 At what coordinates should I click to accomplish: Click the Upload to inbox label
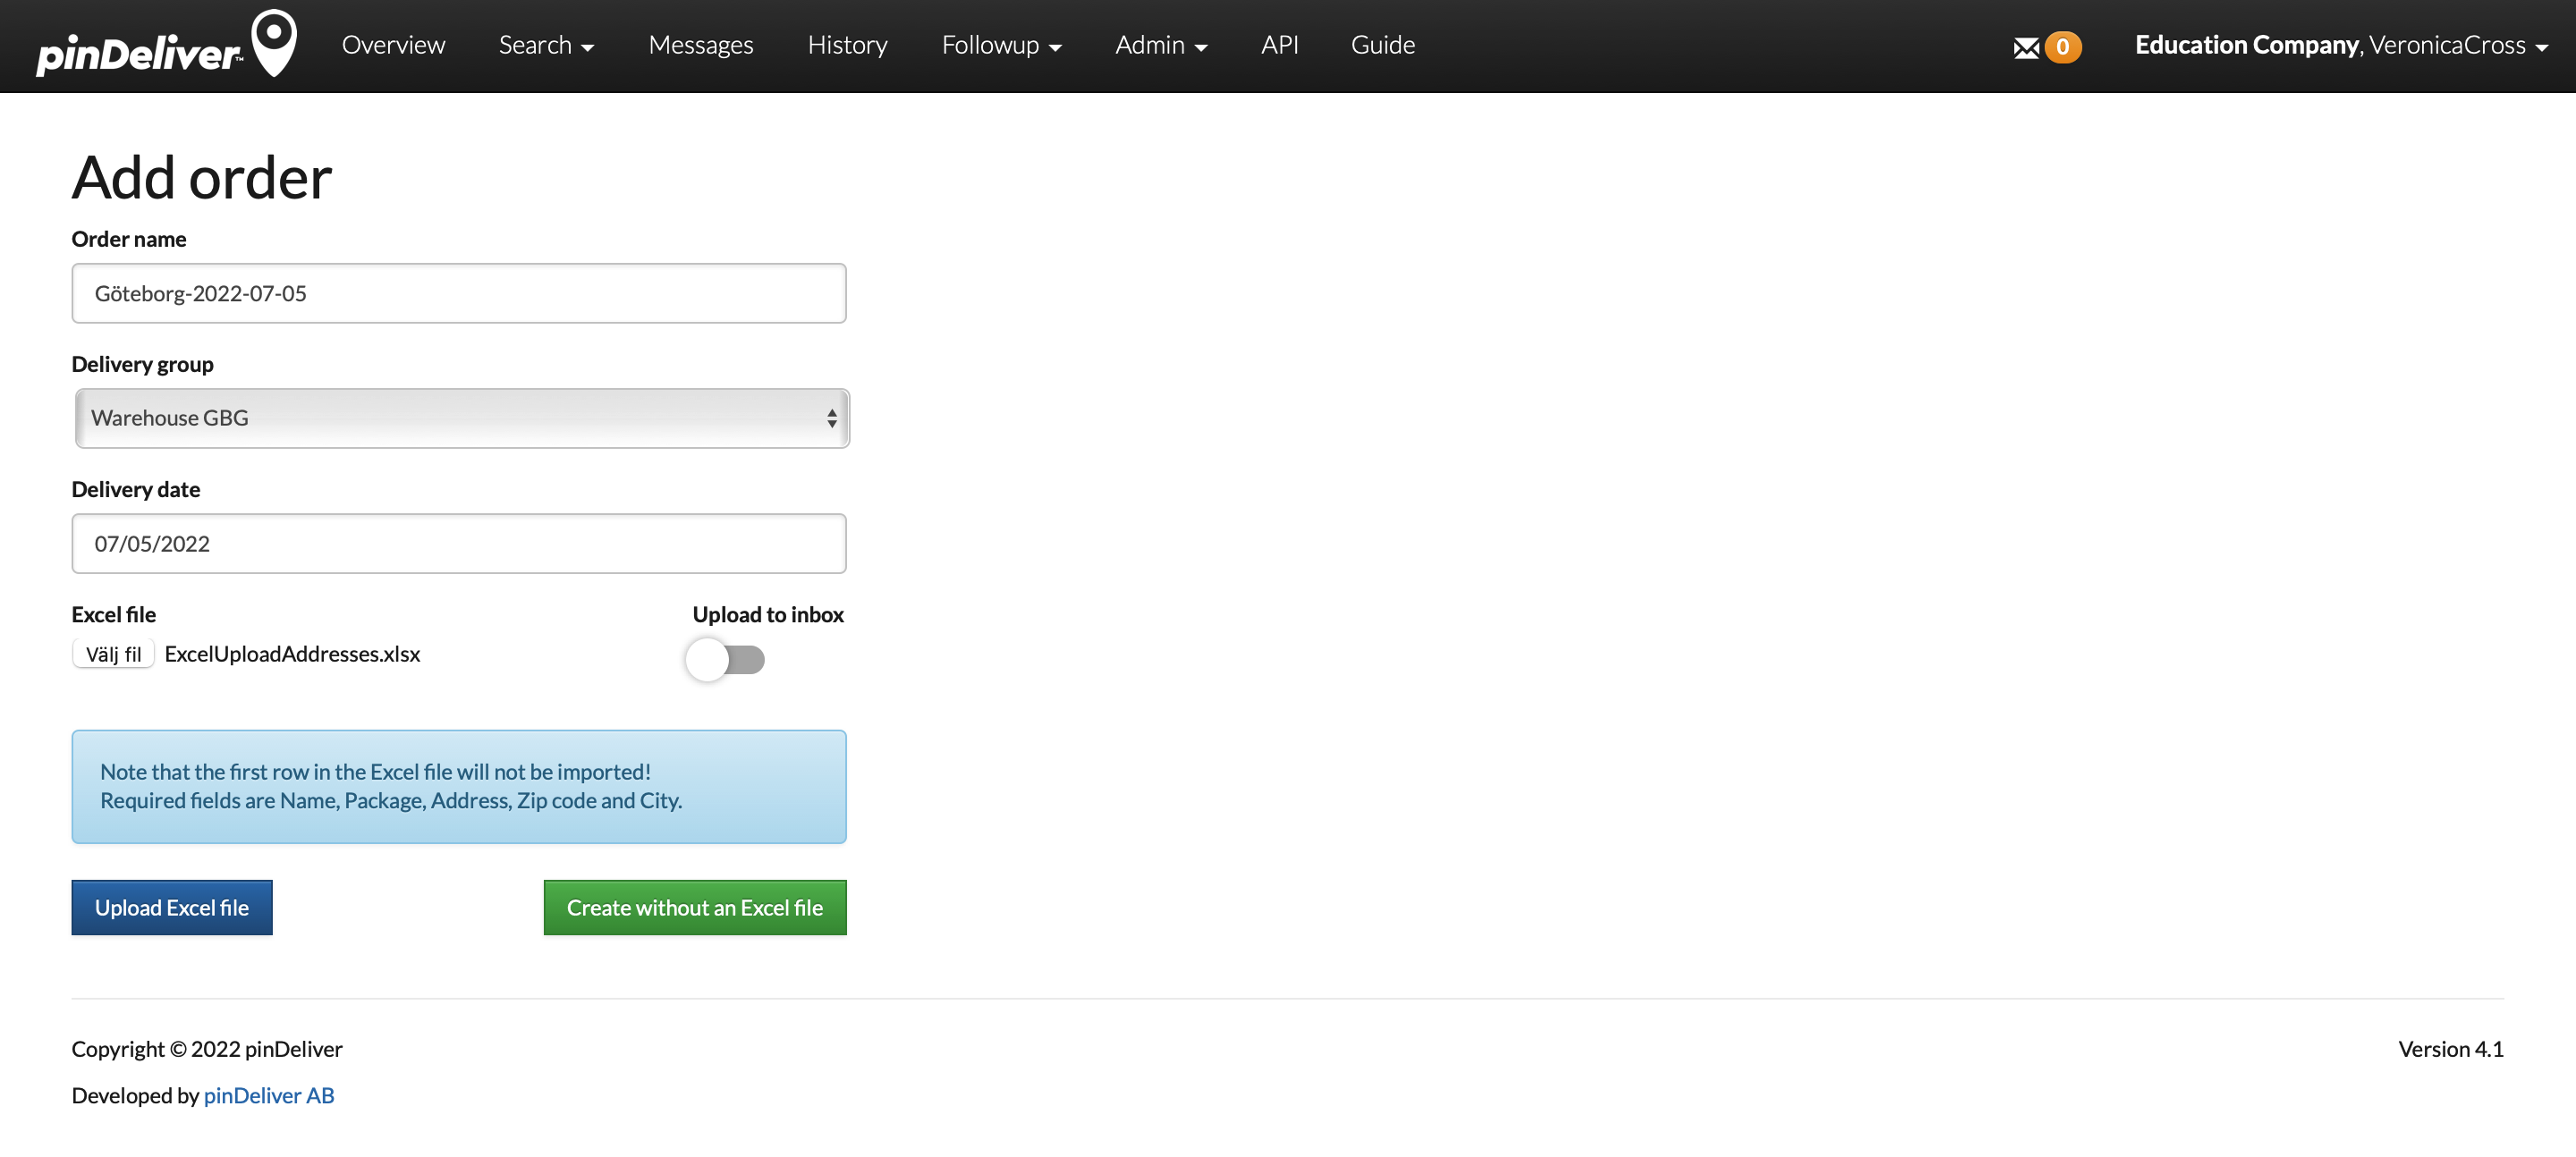click(x=768, y=614)
